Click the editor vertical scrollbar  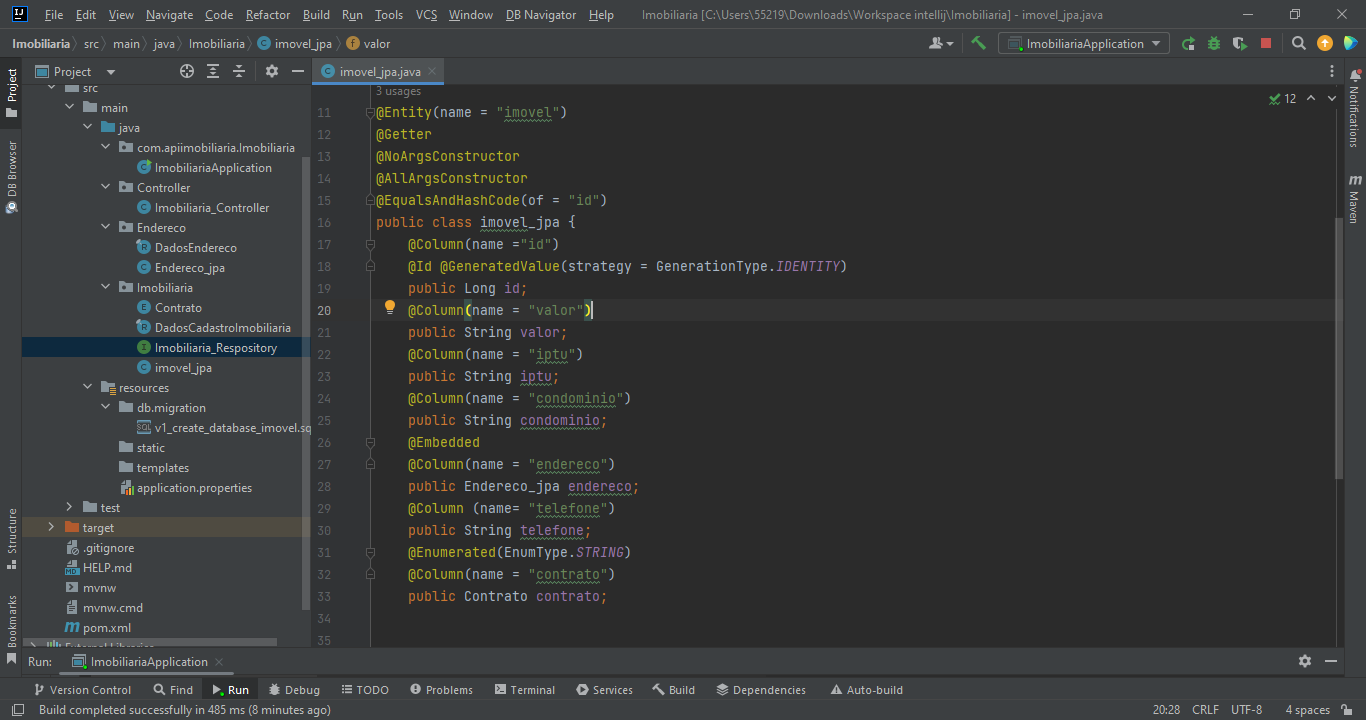point(1340,350)
